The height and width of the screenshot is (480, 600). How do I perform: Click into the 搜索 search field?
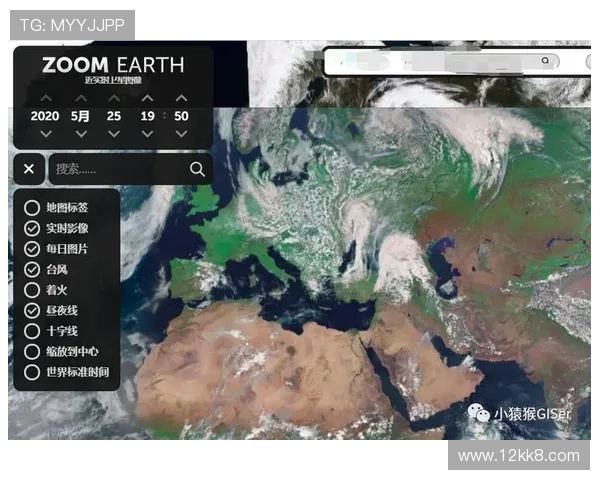tap(115, 169)
